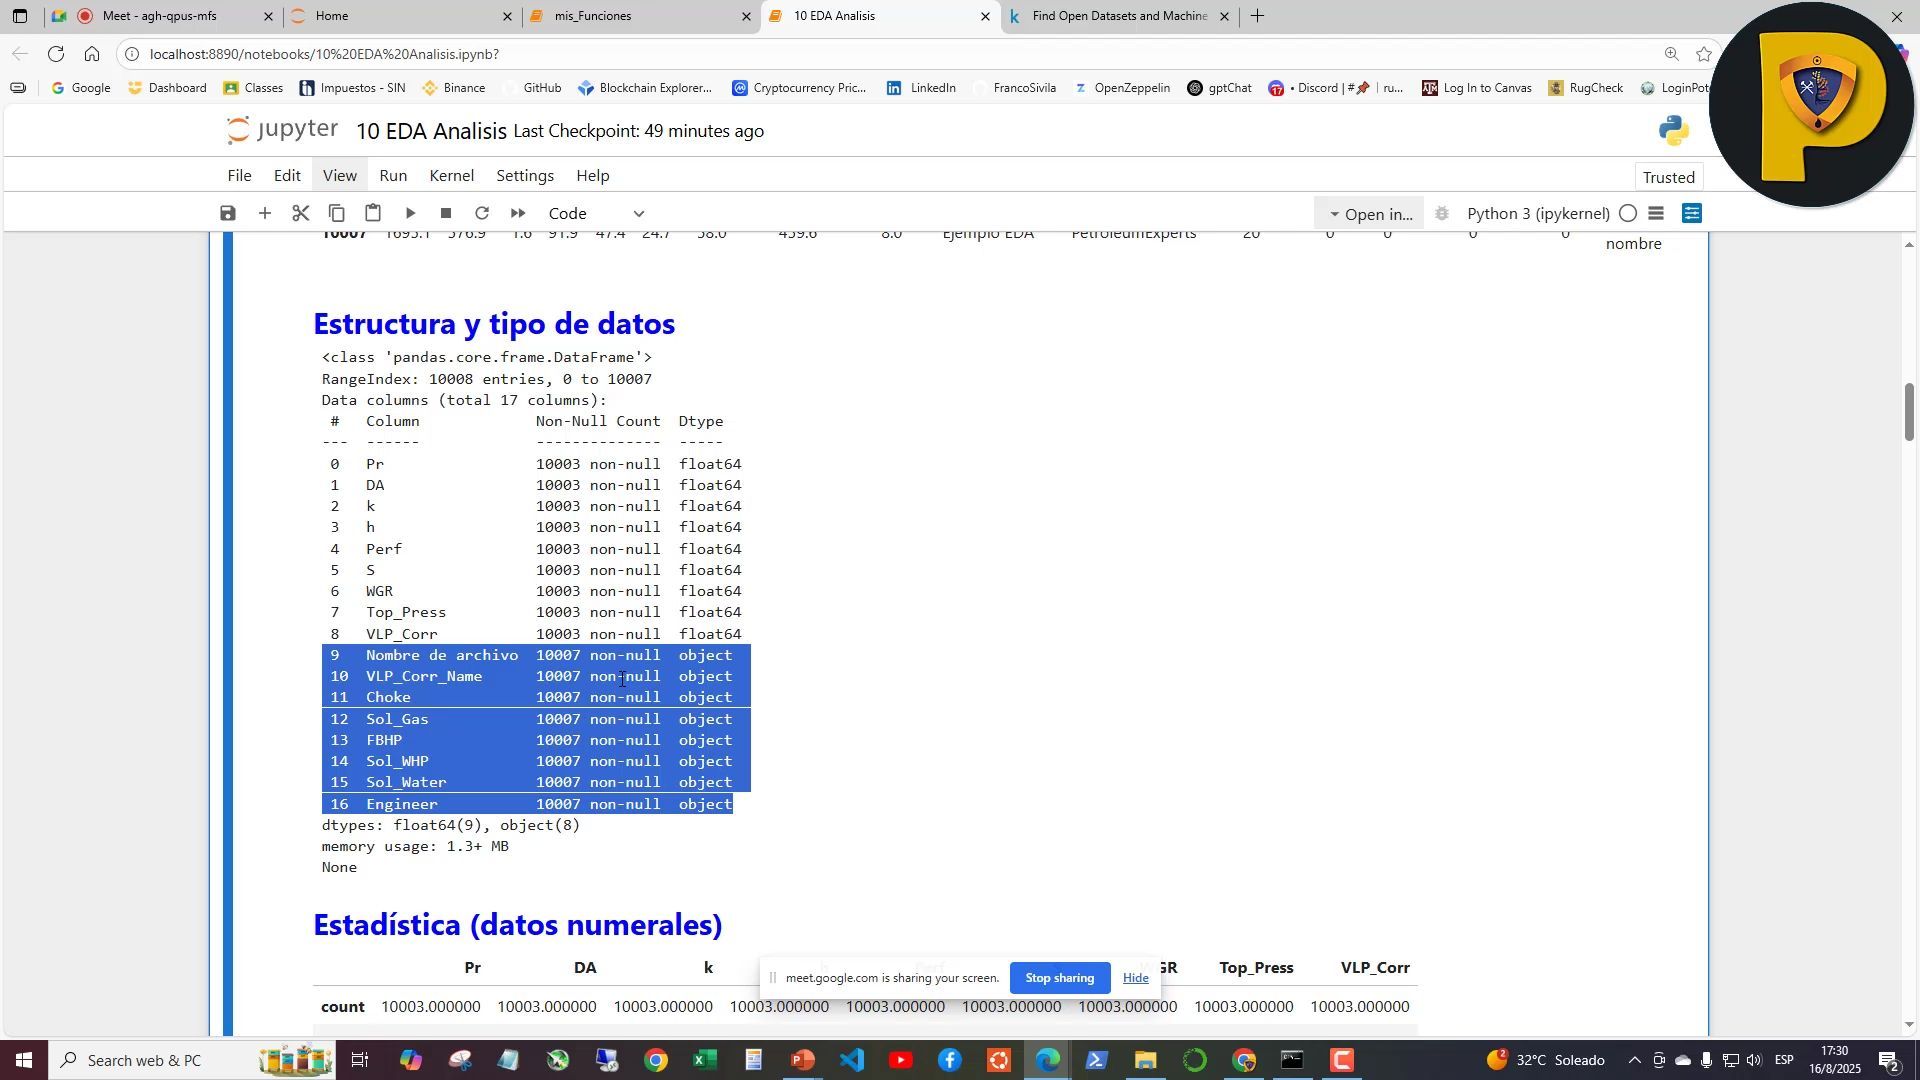Close the mis_Funciones tab
This screenshot has height=1080, width=1920.
[746, 17]
